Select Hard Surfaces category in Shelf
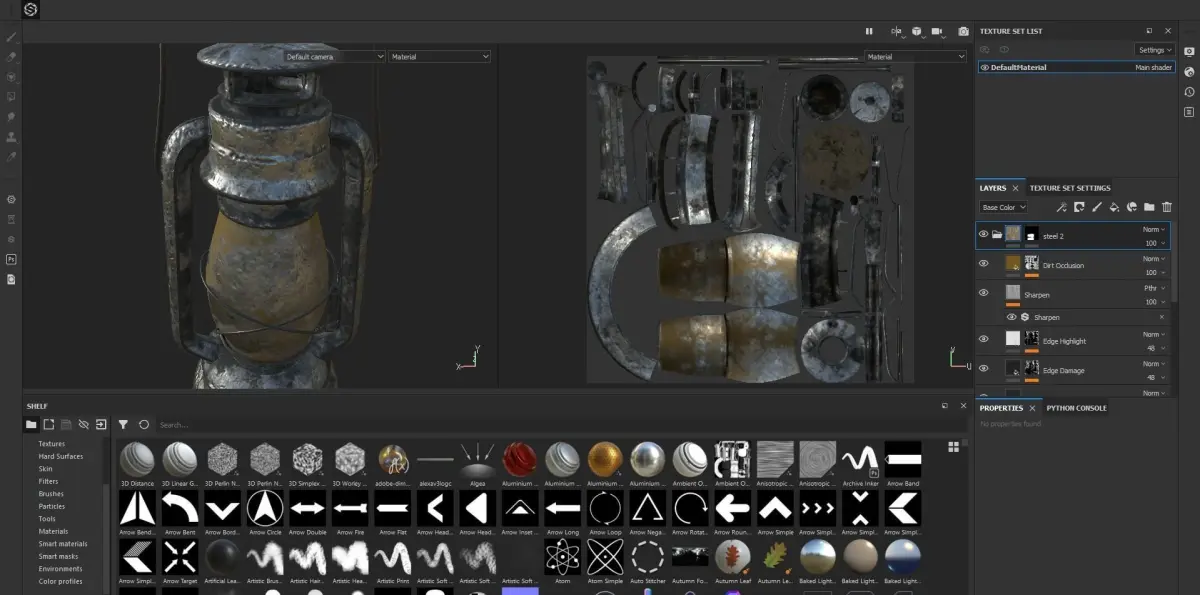Image resolution: width=1200 pixels, height=595 pixels. (61, 456)
